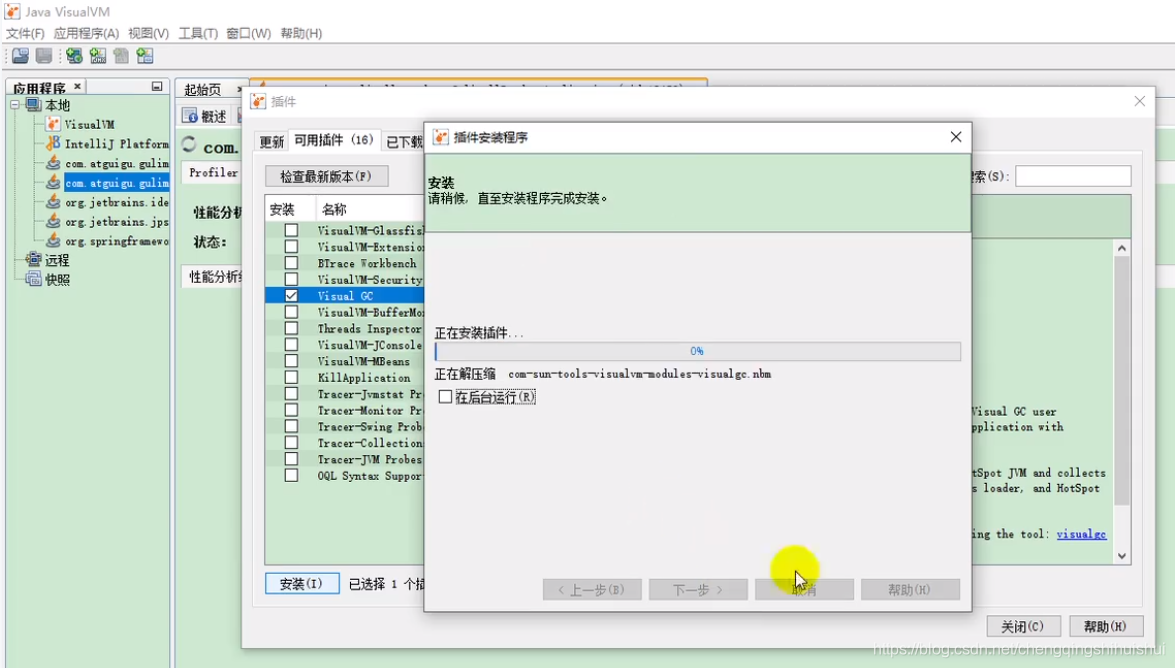Close the 插件 plugins window with X

[x=1139, y=101]
